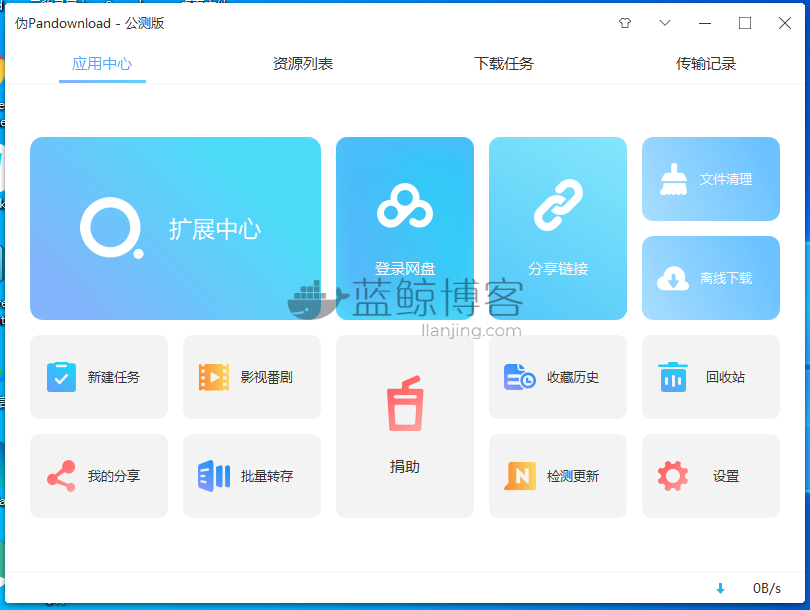Click the 分享链接 chain link icon
The image size is (810, 610).
click(x=558, y=205)
